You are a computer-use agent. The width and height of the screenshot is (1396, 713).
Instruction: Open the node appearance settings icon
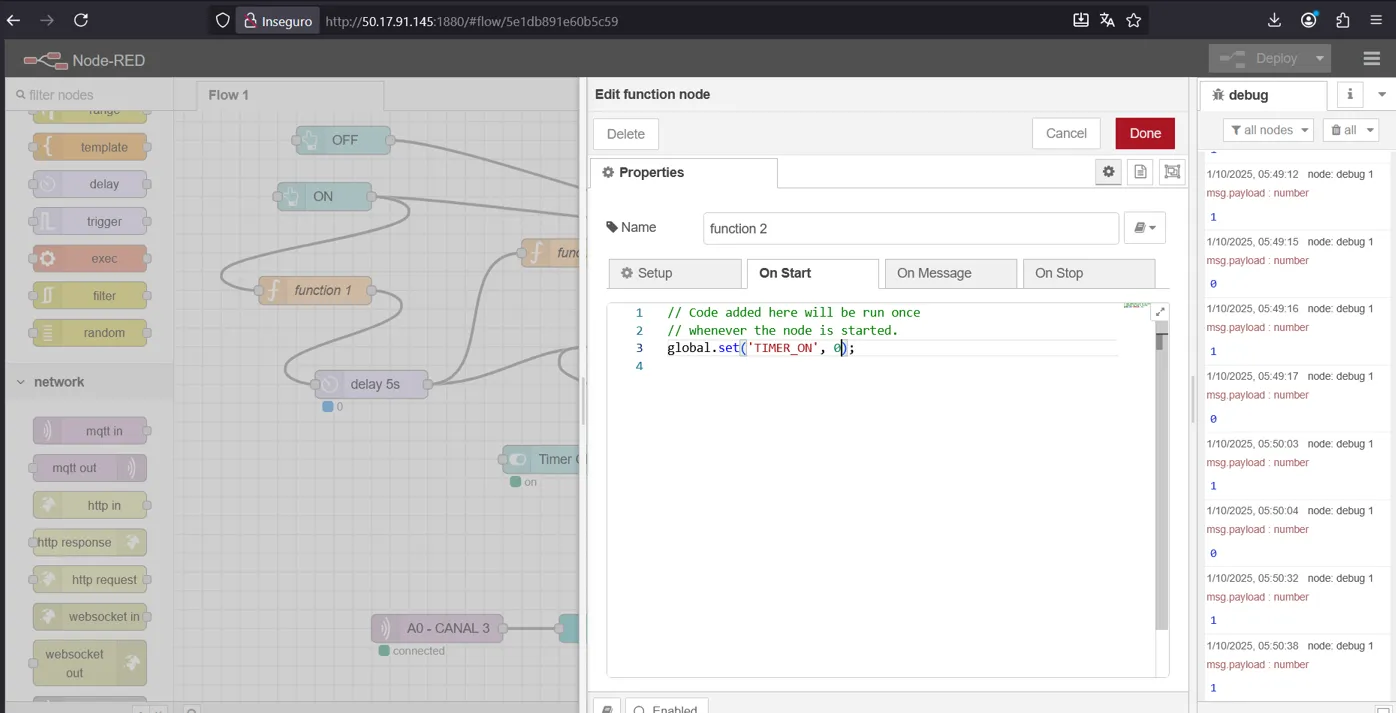coord(1172,172)
